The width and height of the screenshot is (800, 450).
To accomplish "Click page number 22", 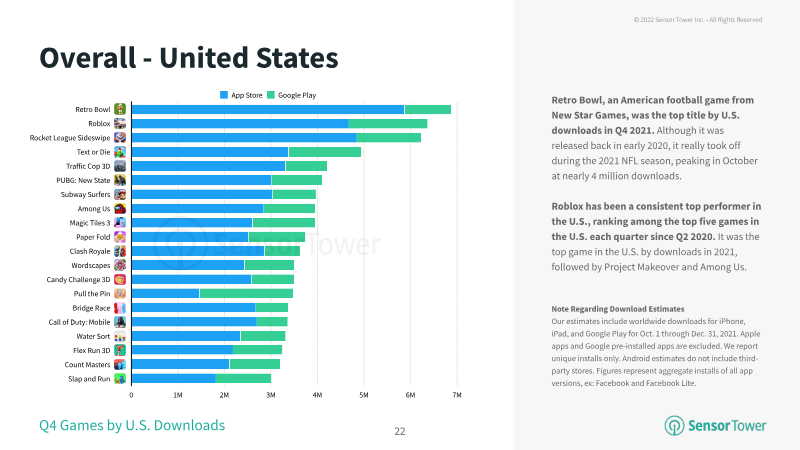I will (x=400, y=431).
